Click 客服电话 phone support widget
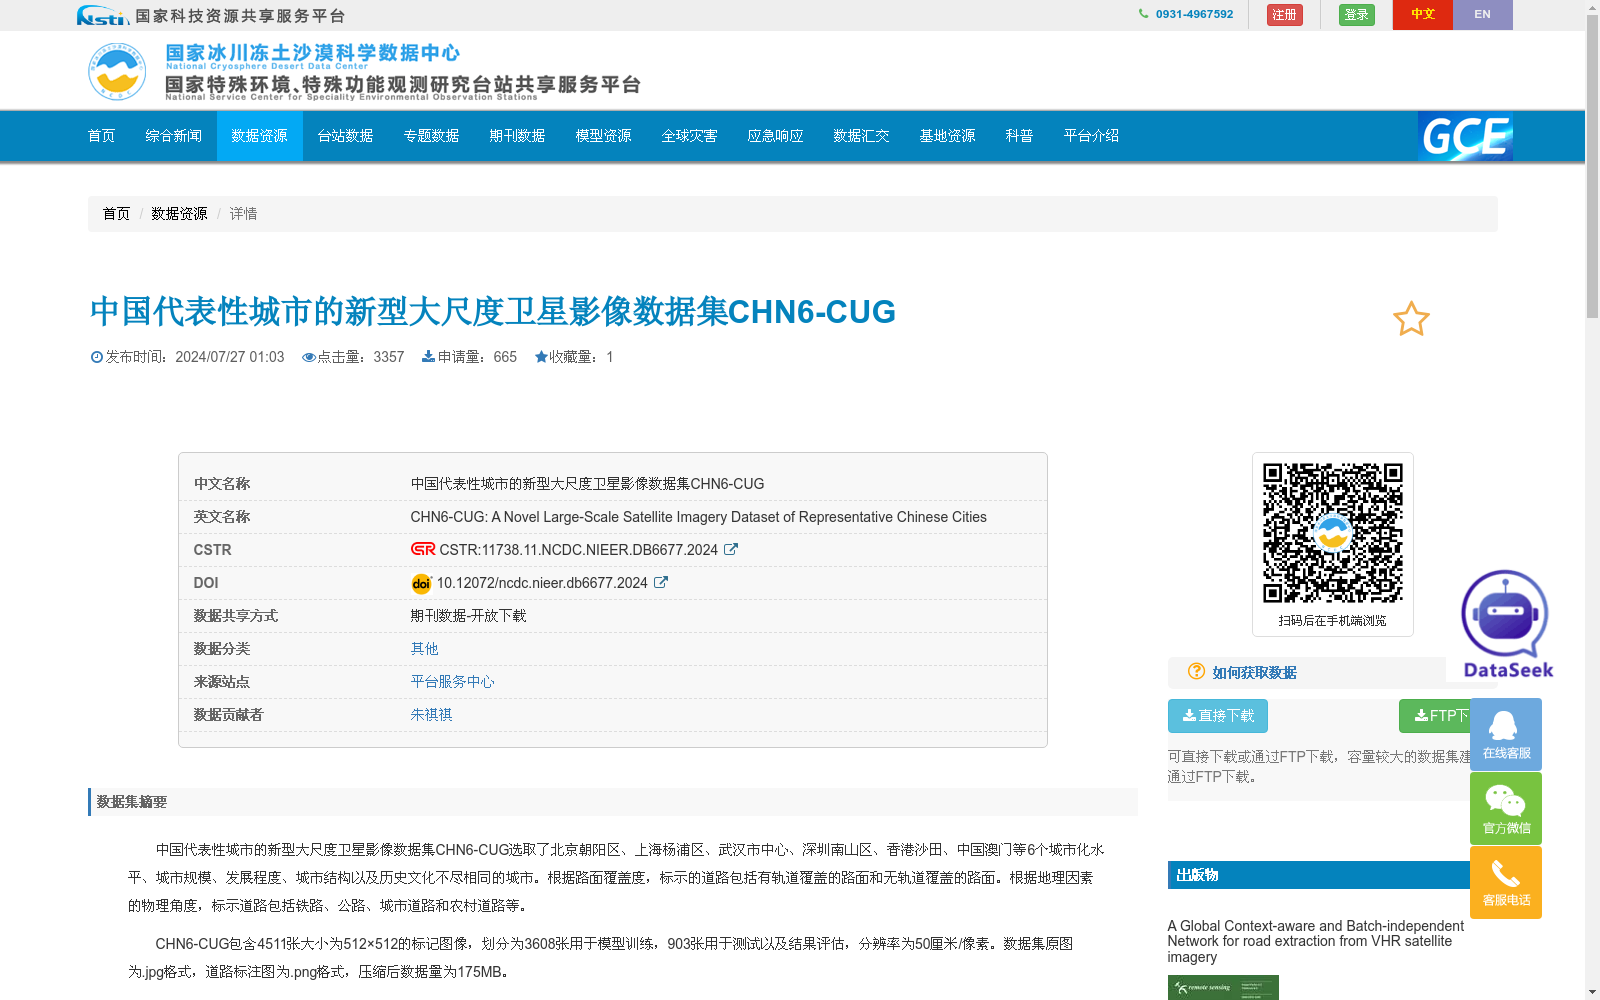Screen dimensions: 1600x1000 coord(1506,882)
